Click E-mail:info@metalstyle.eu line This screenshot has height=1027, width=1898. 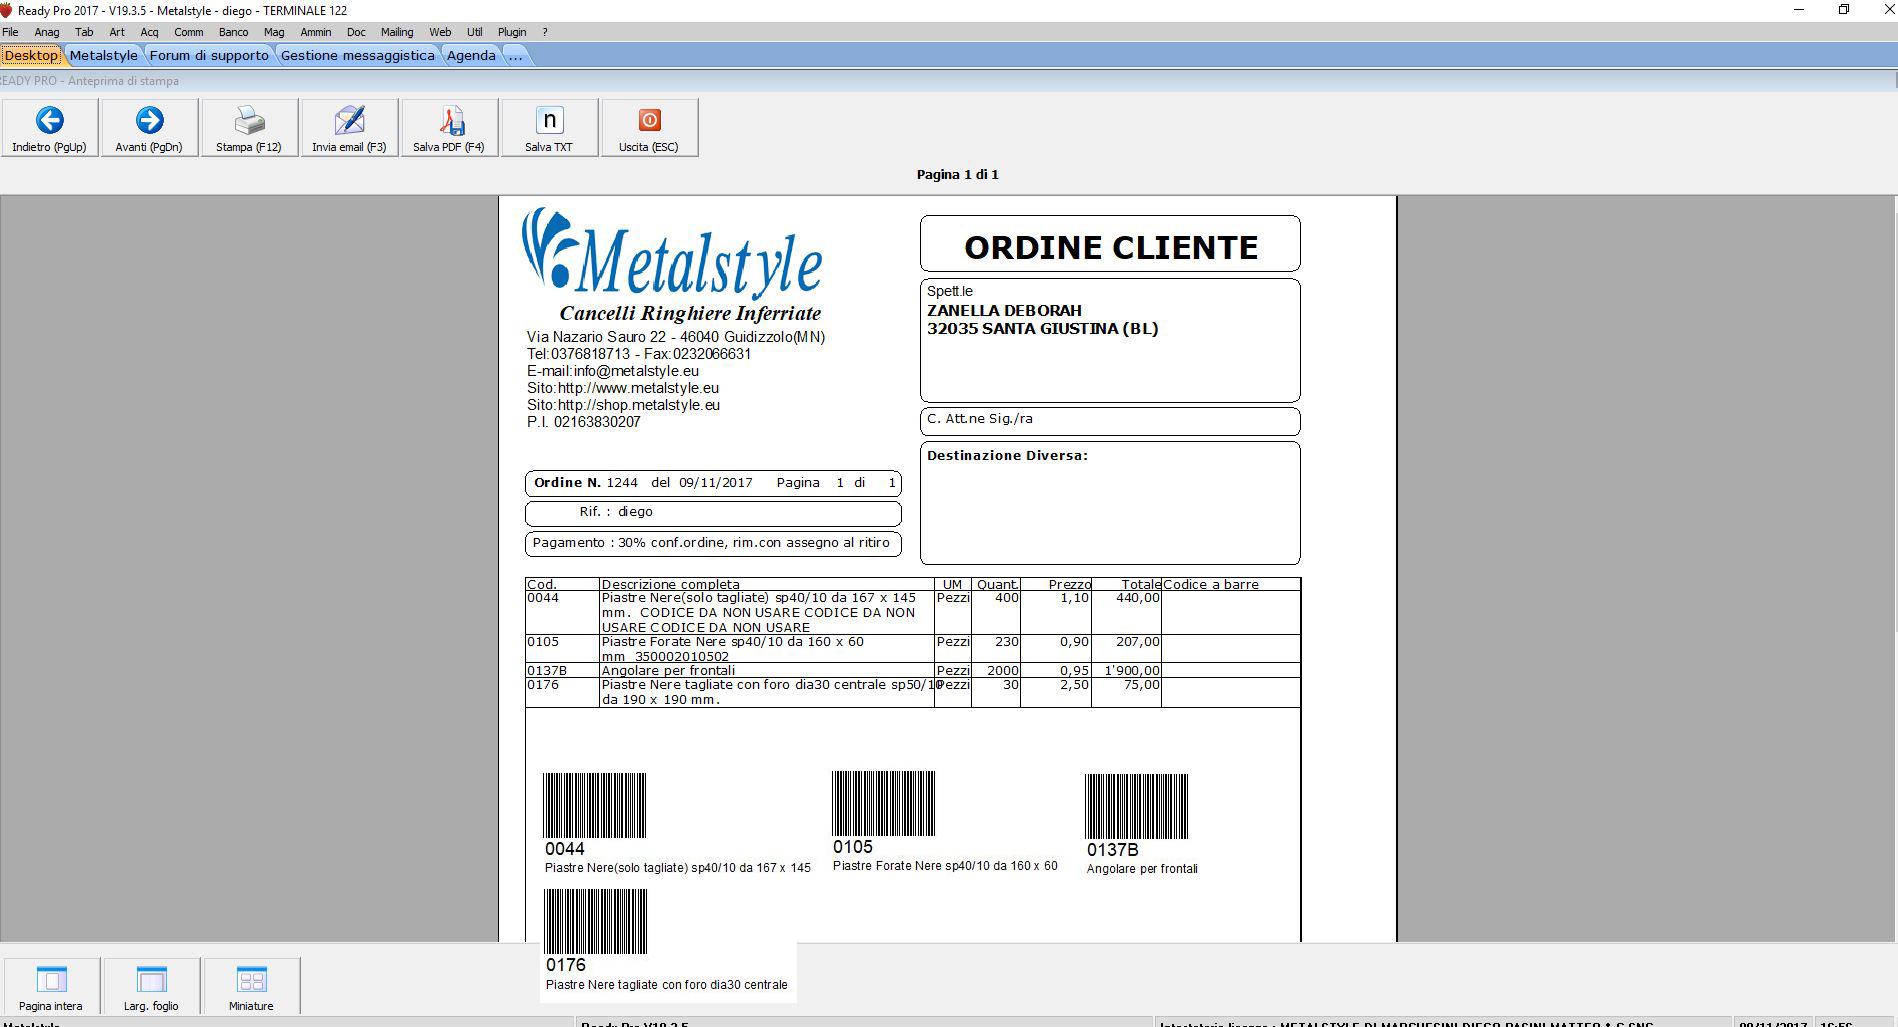click(x=613, y=371)
